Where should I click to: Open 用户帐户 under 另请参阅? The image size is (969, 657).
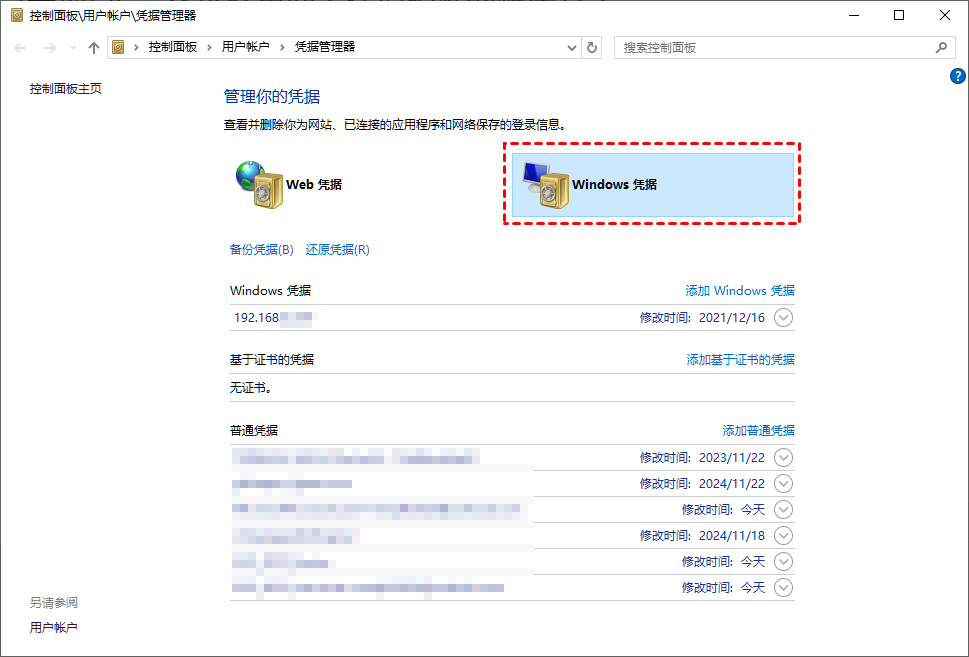point(54,627)
